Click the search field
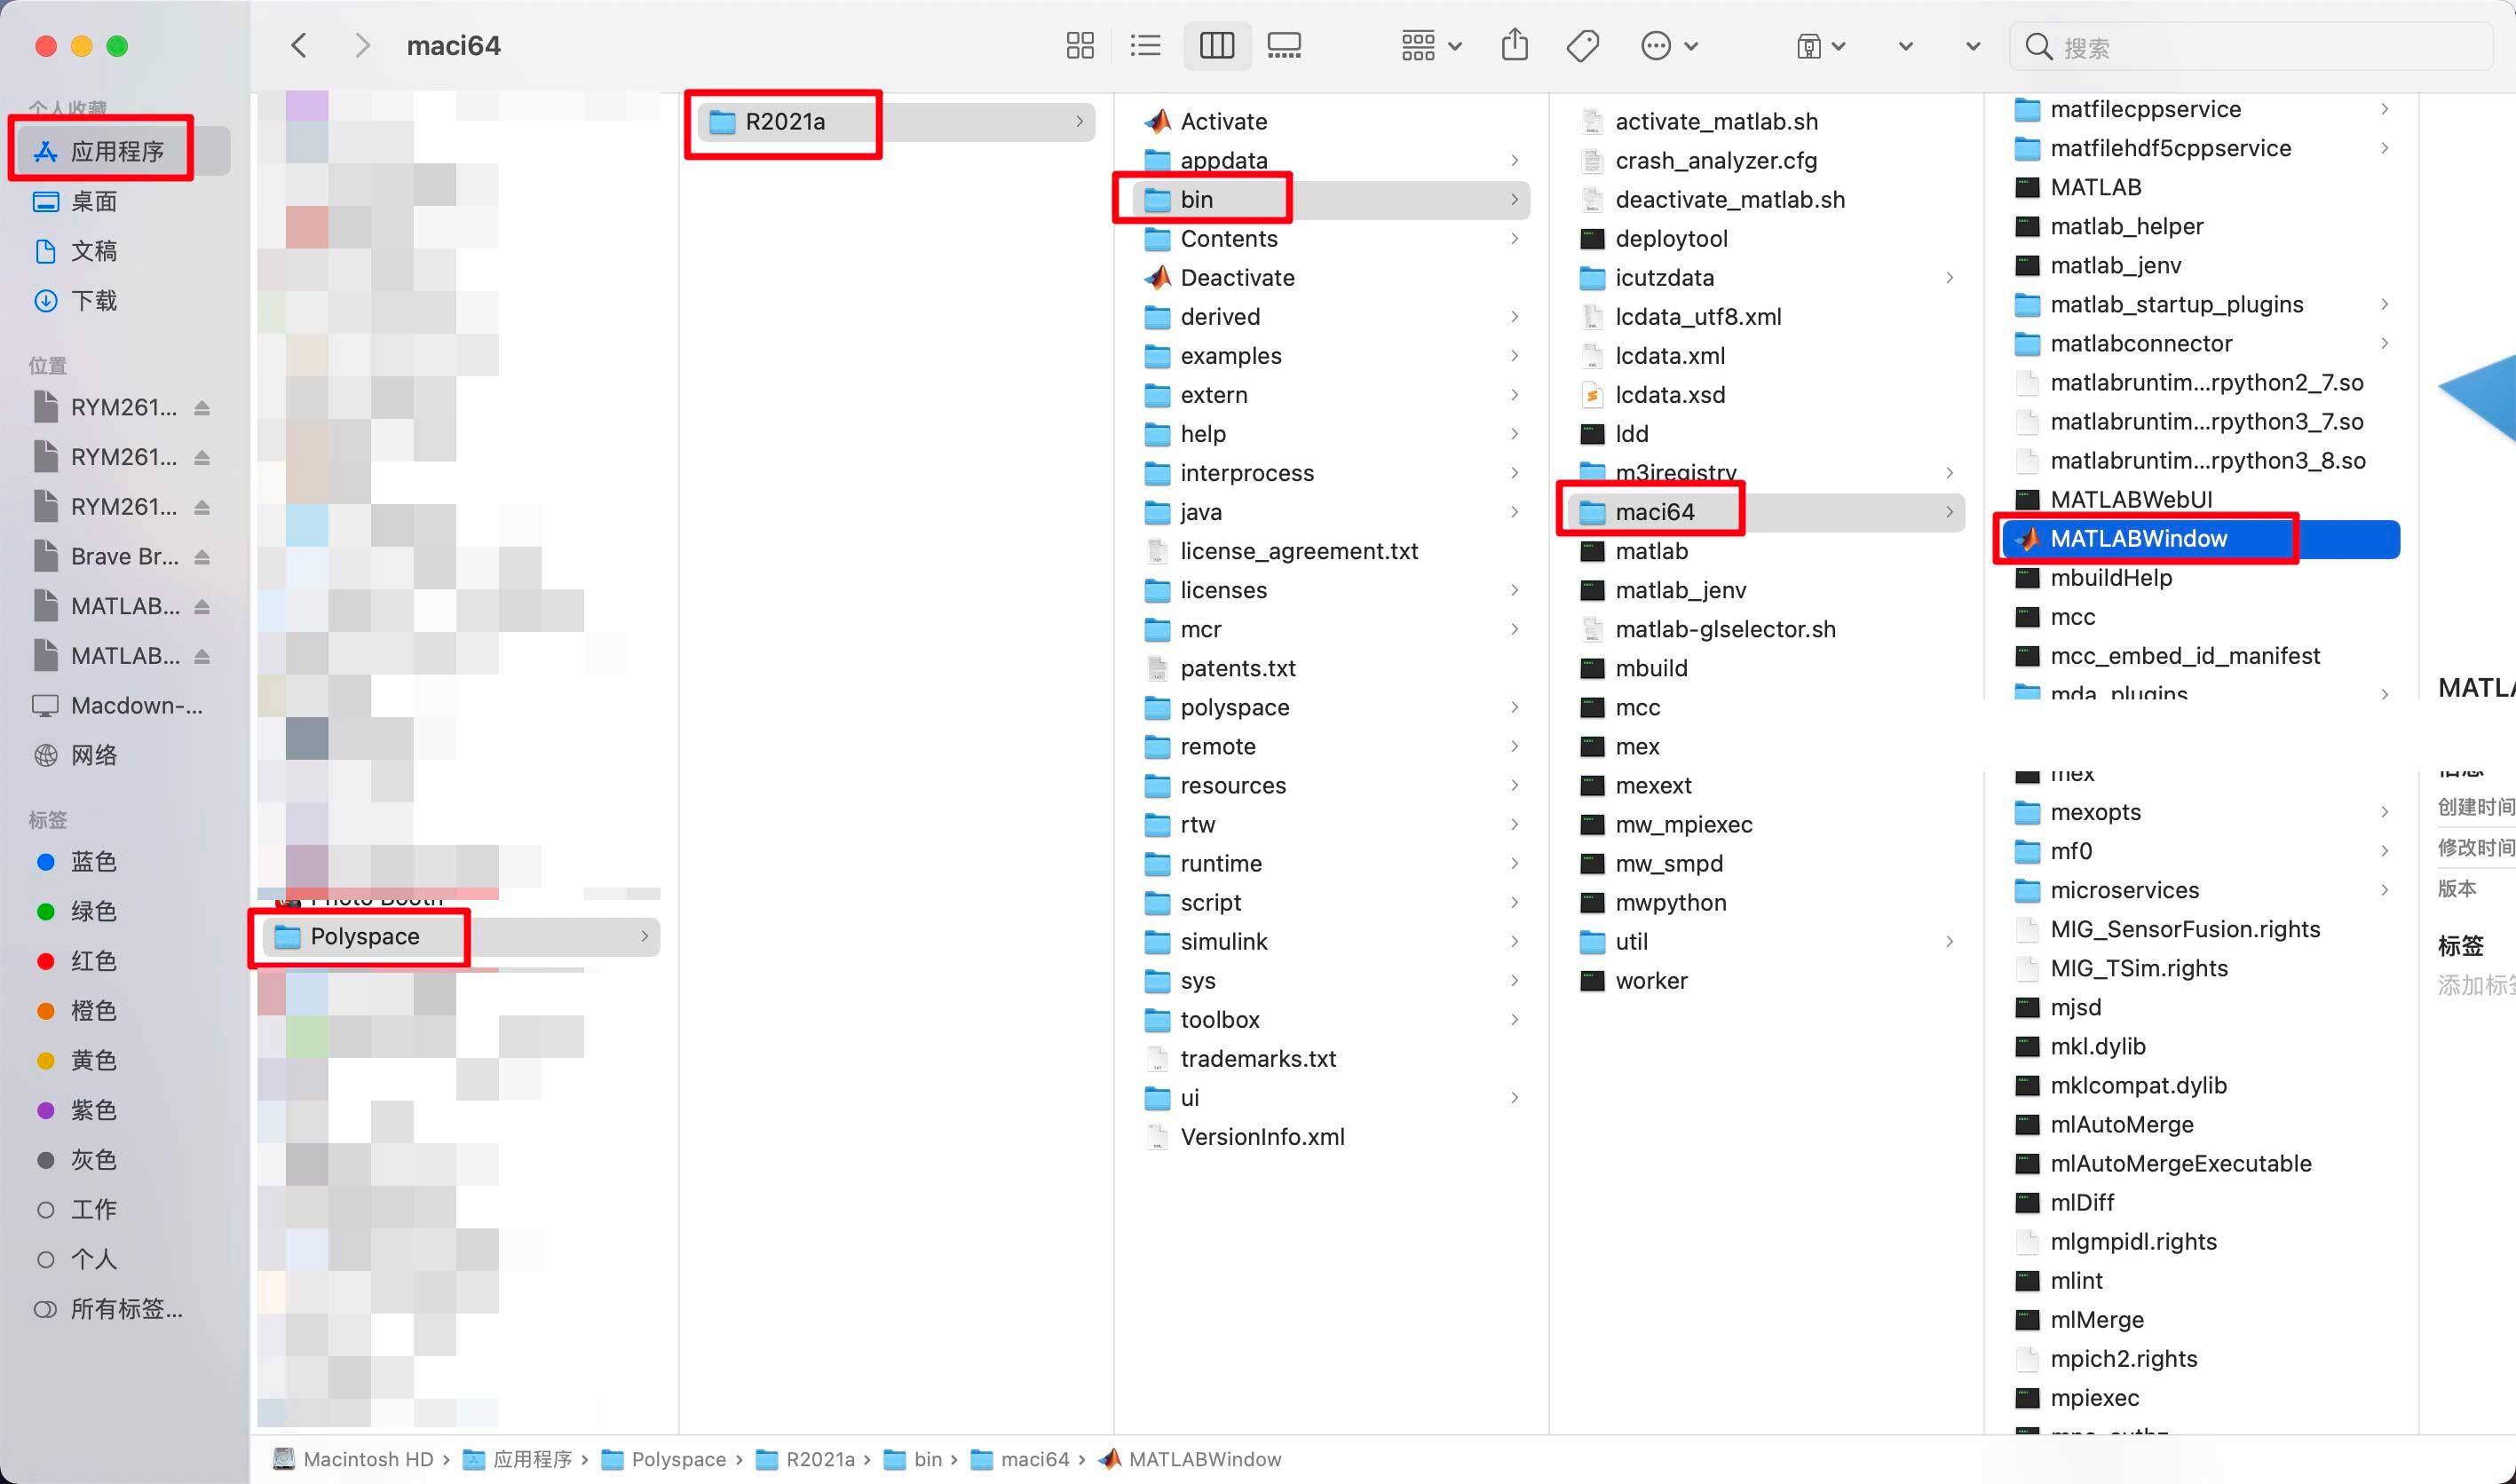 coord(2250,47)
